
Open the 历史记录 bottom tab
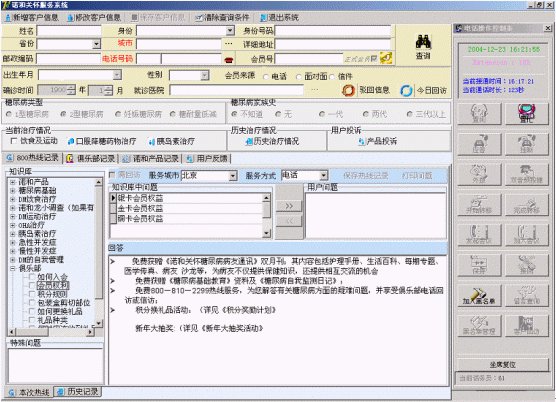click(78, 392)
